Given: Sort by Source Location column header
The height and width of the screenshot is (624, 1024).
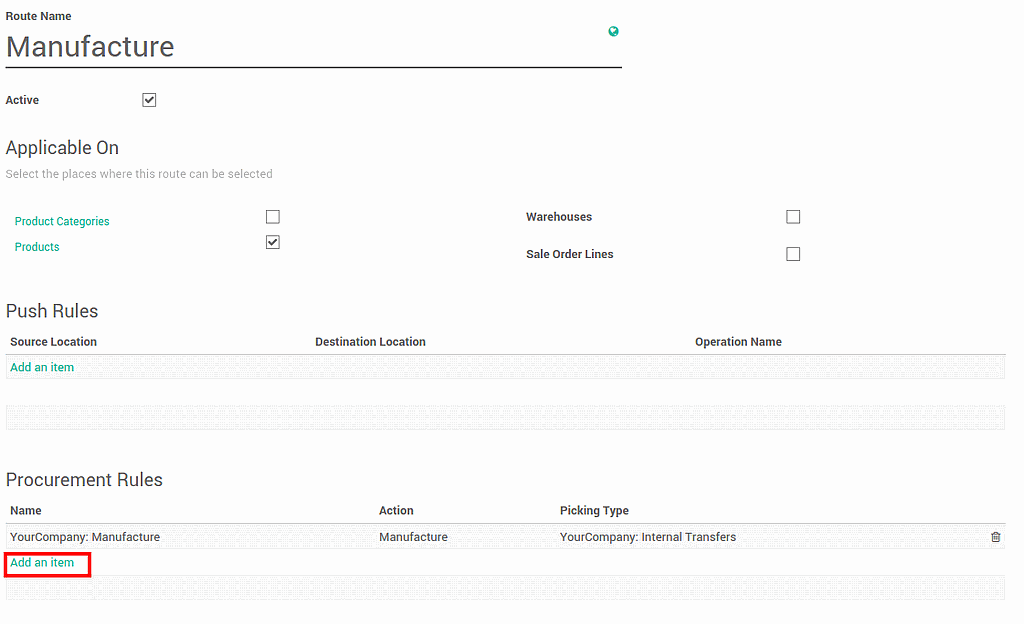Looking at the screenshot, I should [53, 342].
